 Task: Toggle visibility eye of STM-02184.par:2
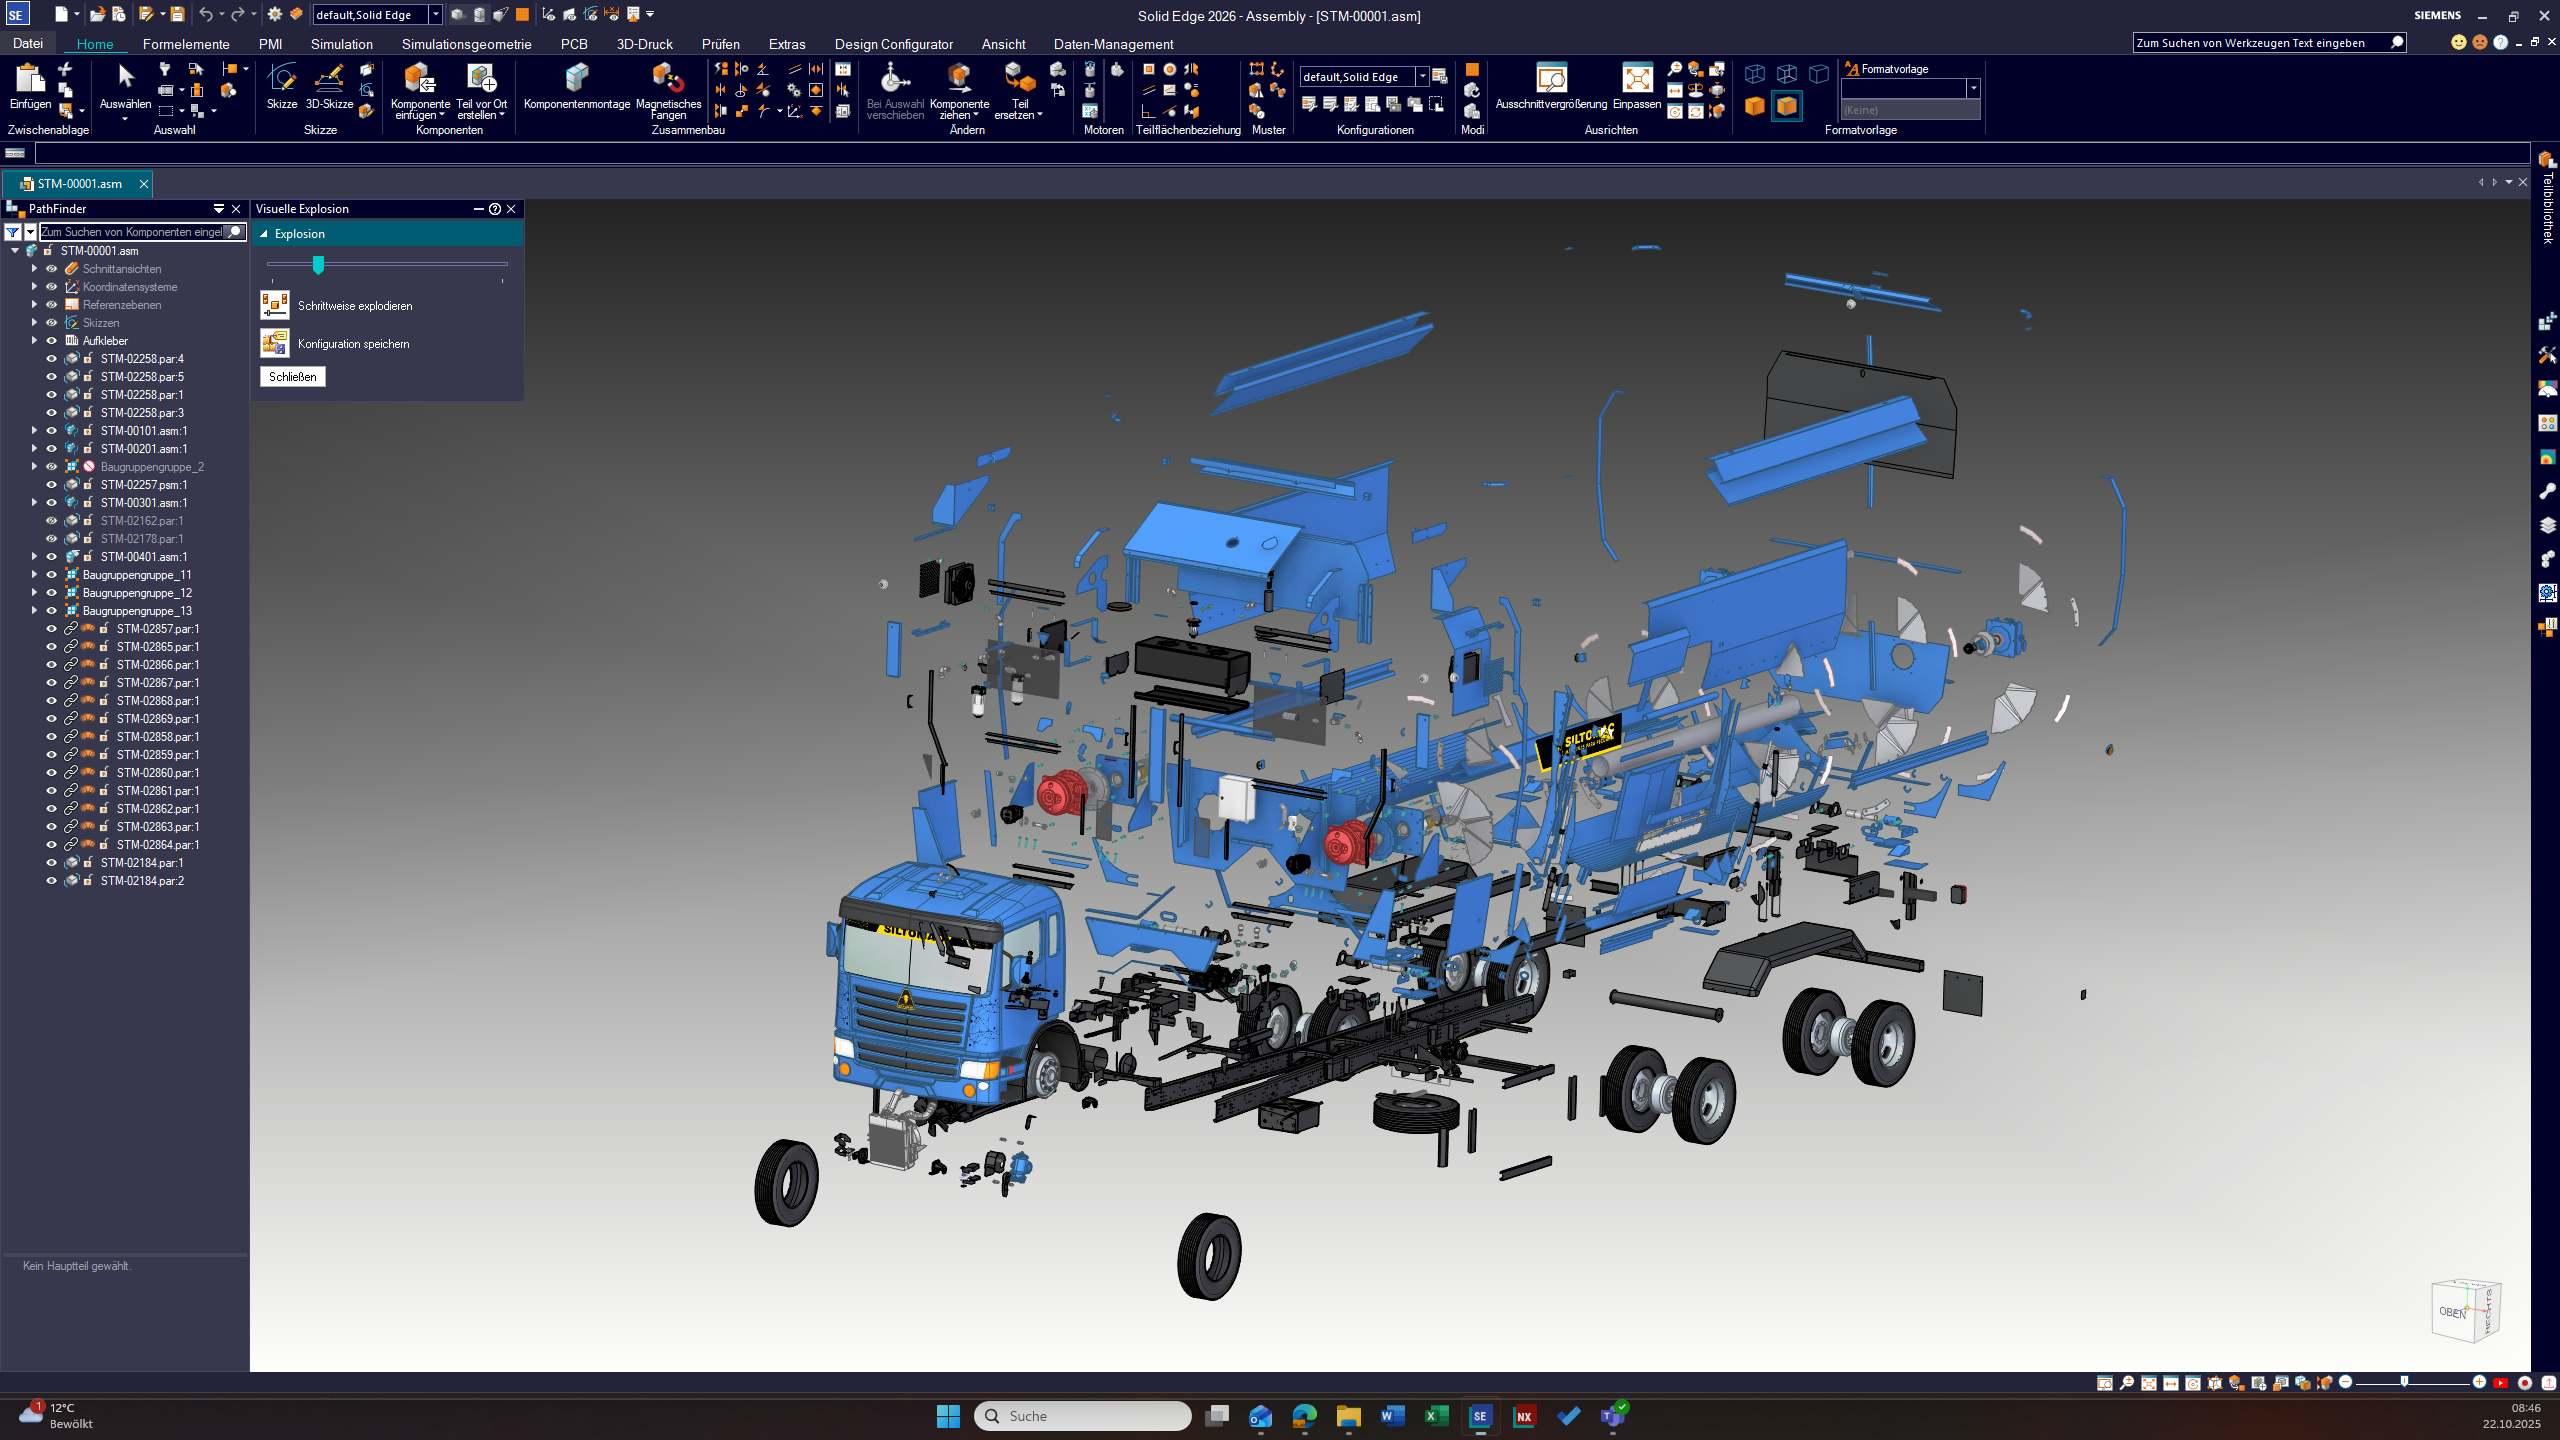[51, 881]
